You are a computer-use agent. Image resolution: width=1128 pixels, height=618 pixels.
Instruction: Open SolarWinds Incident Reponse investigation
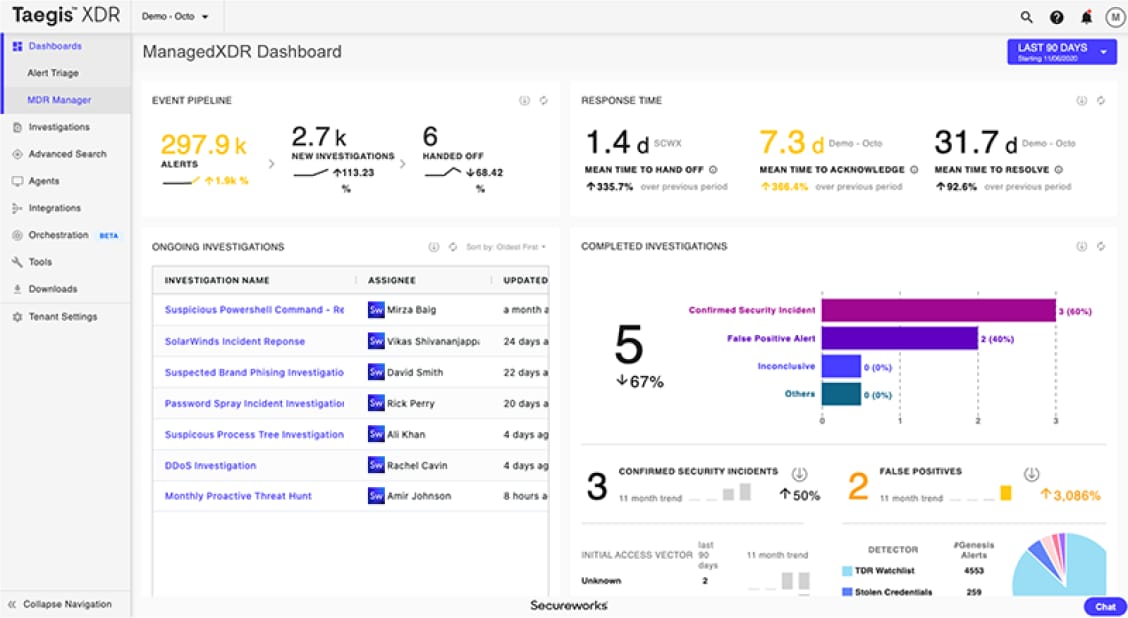235,342
